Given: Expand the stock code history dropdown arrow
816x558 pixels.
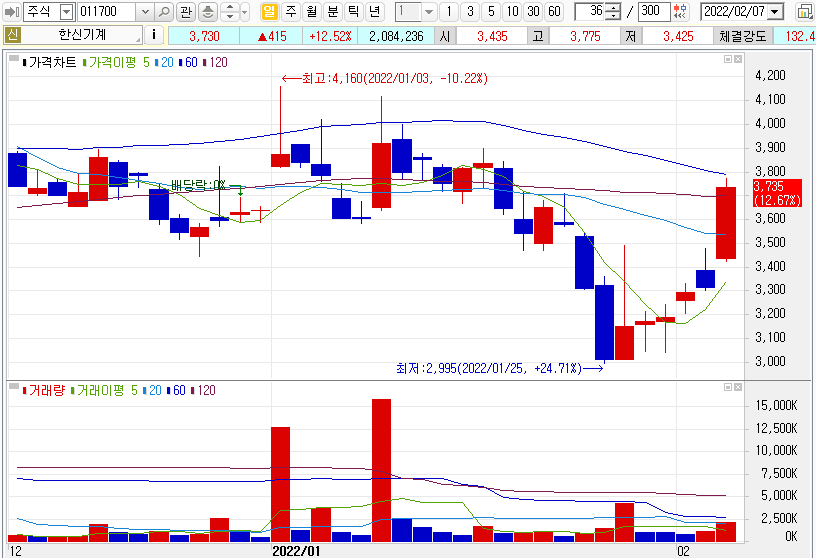Looking at the screenshot, I should click(x=145, y=11).
